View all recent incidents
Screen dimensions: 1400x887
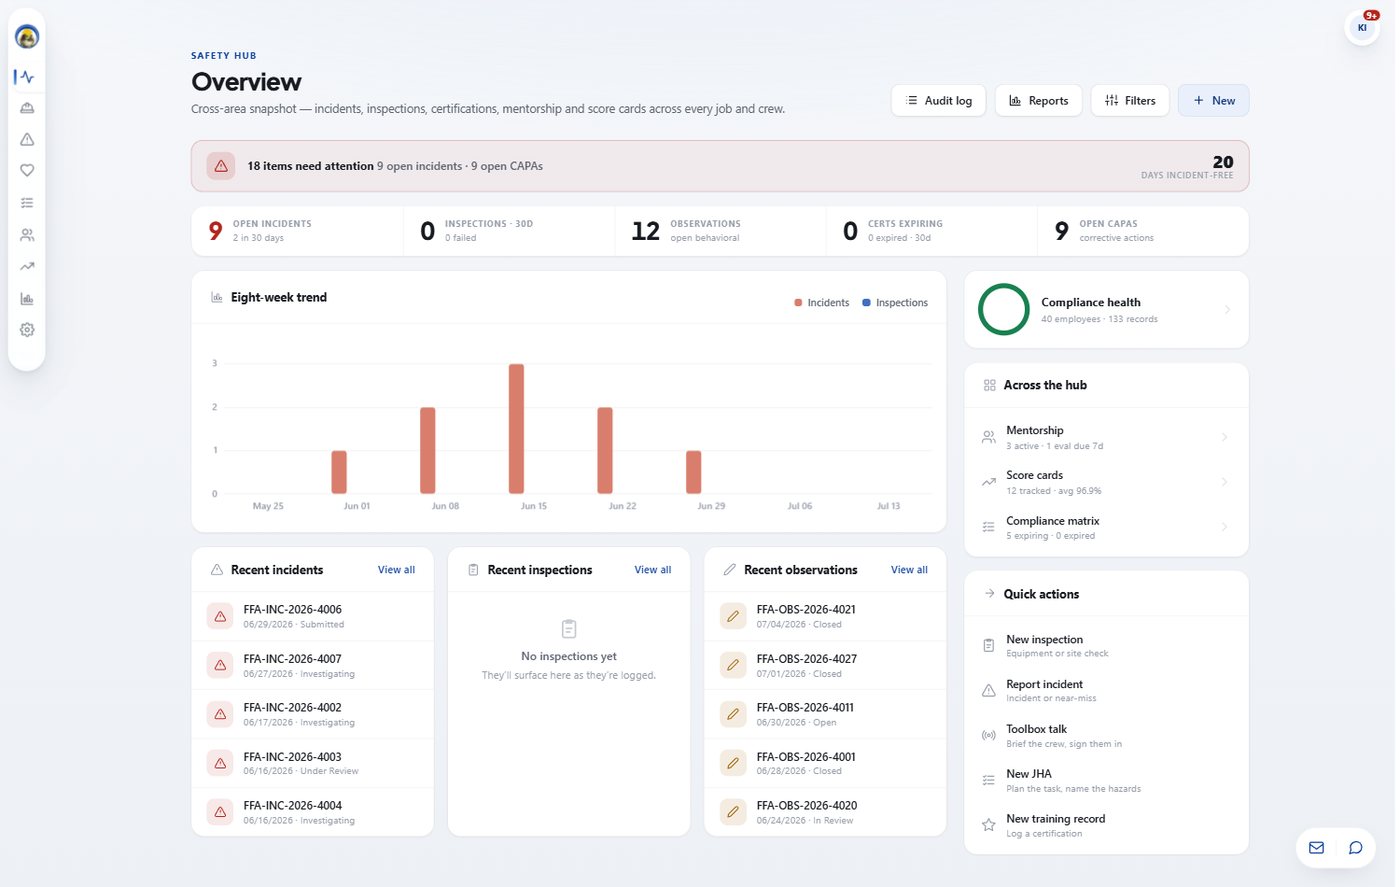[396, 570]
